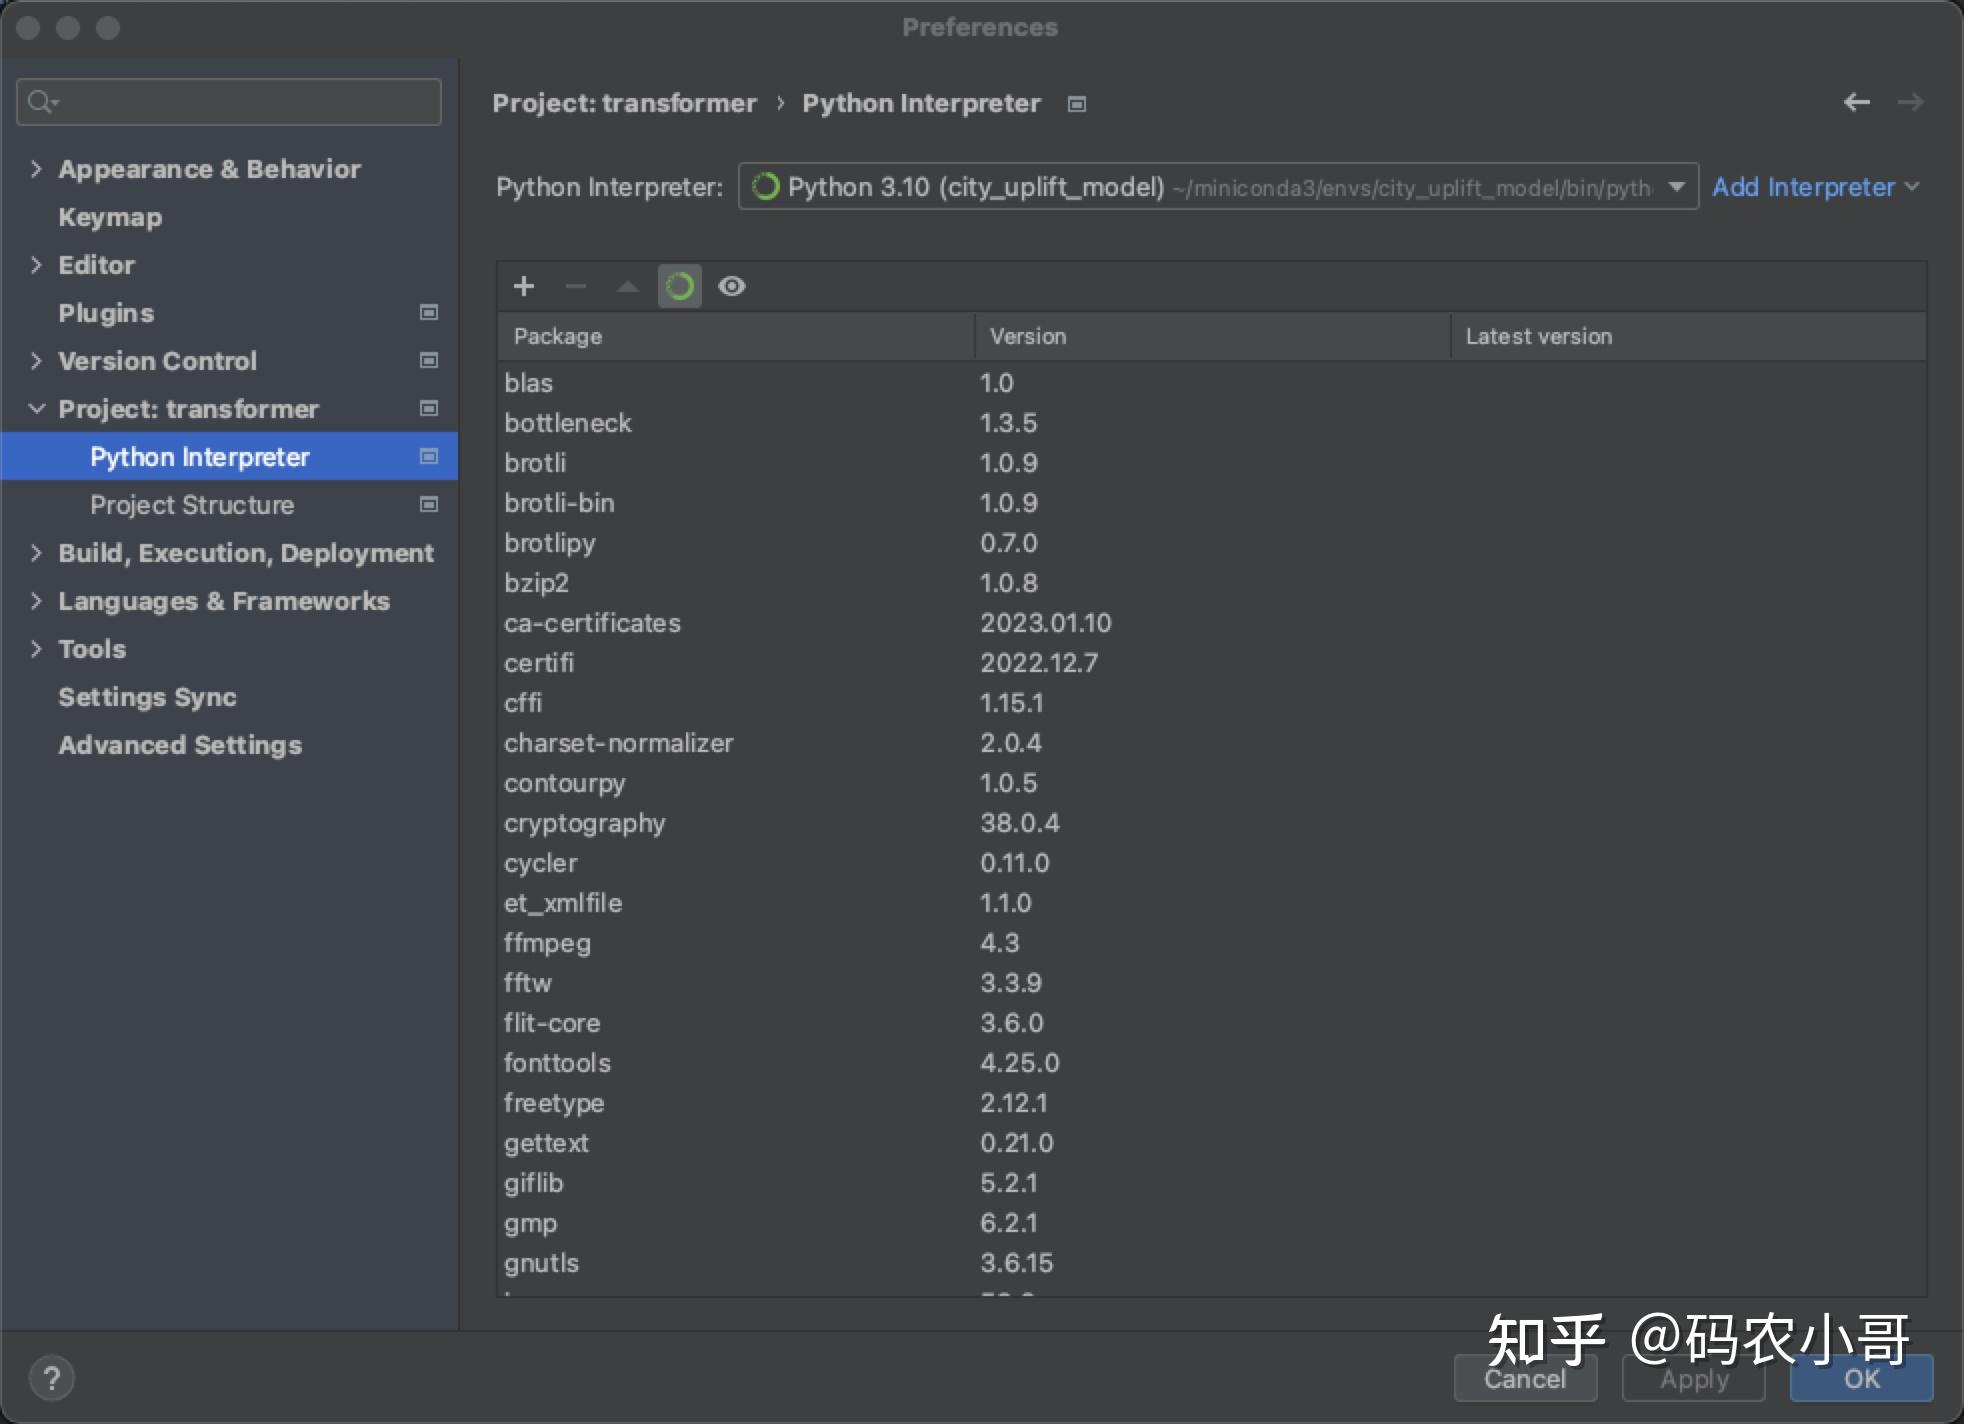
Task: Open the Python Interpreter selection dropdown
Action: coord(1676,186)
